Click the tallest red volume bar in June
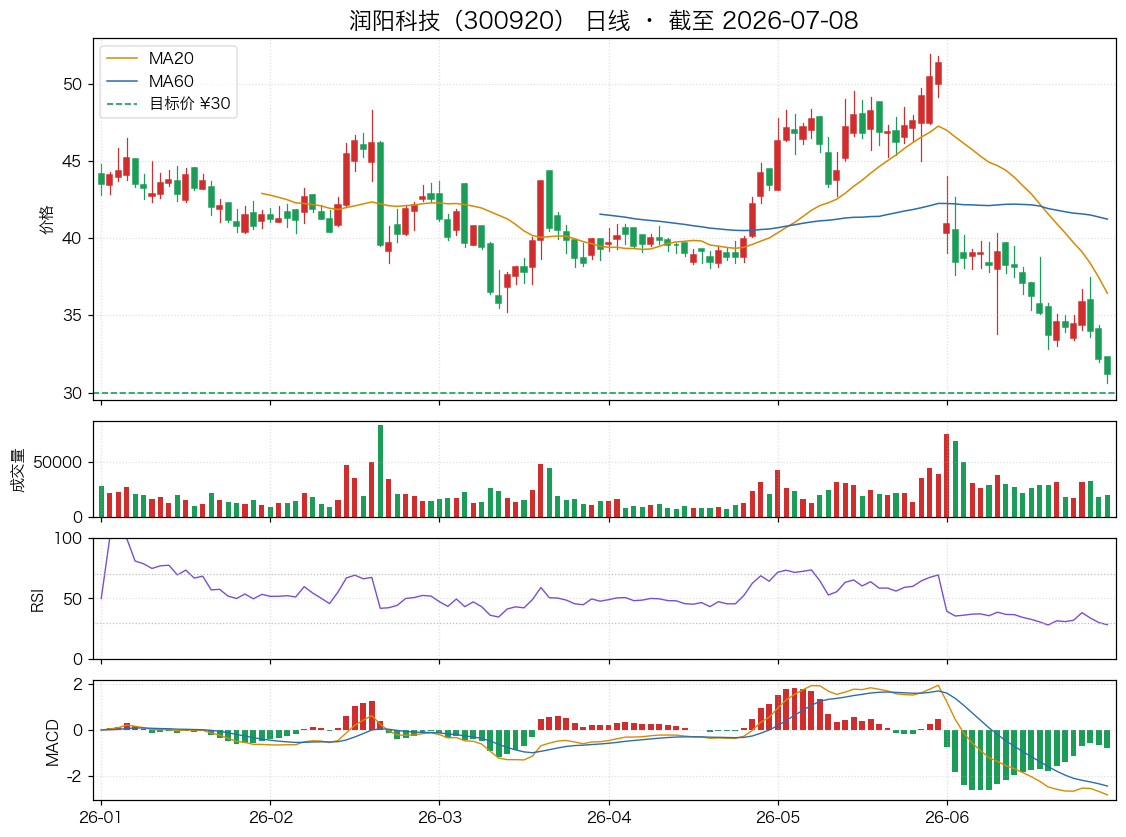 click(946, 475)
